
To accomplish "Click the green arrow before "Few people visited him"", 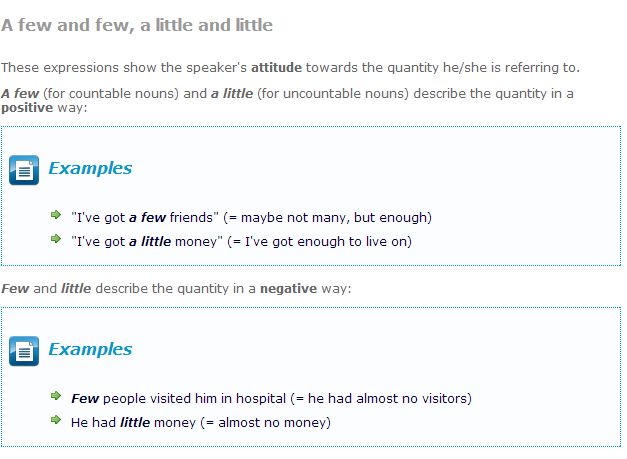I will pos(56,397).
